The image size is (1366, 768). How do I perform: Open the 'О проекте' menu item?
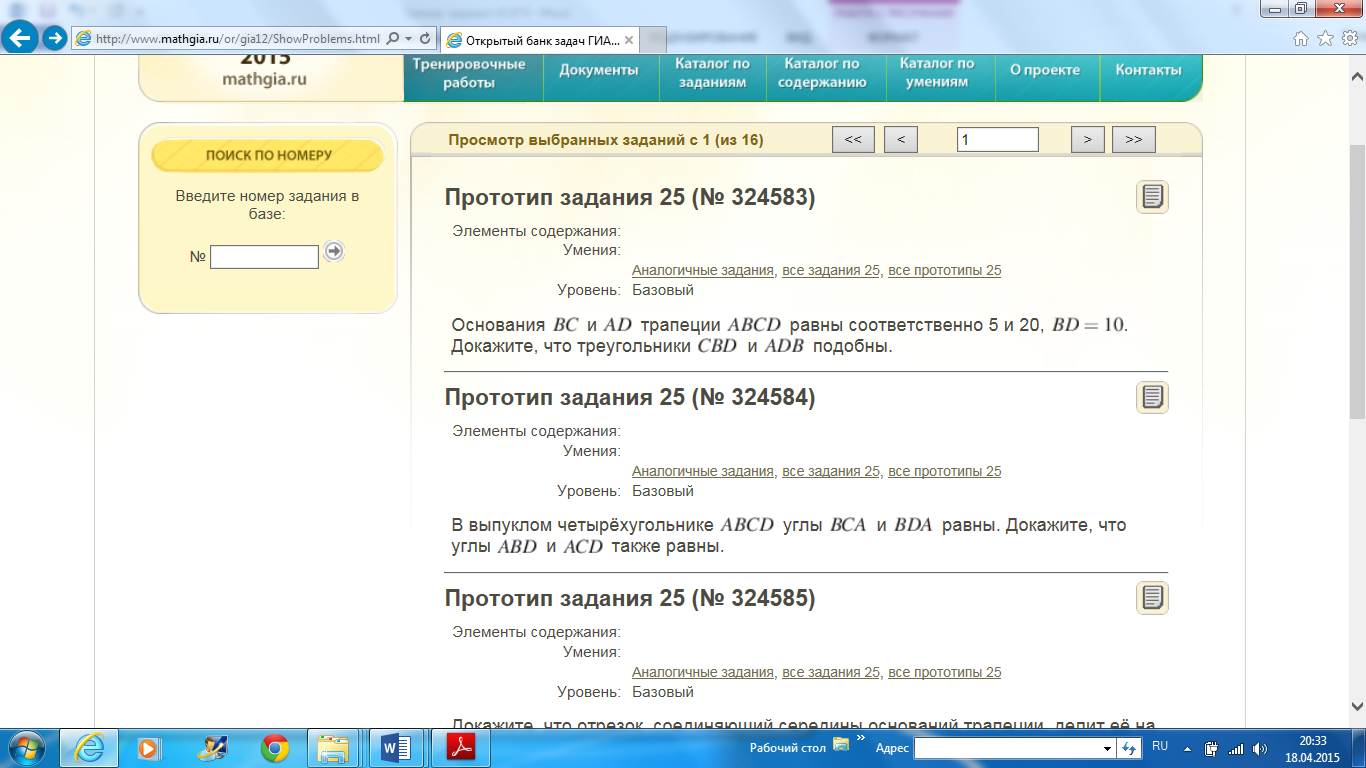coord(1045,70)
